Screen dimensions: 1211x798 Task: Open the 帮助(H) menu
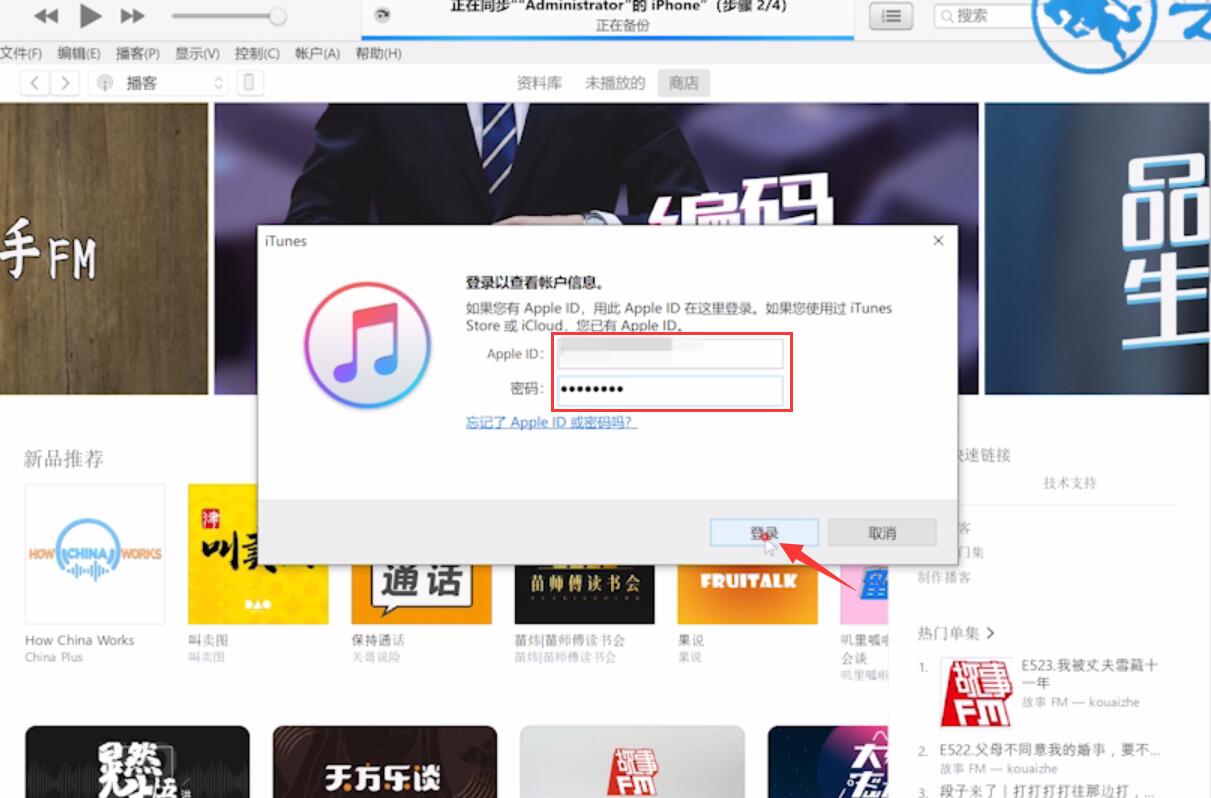[x=379, y=53]
